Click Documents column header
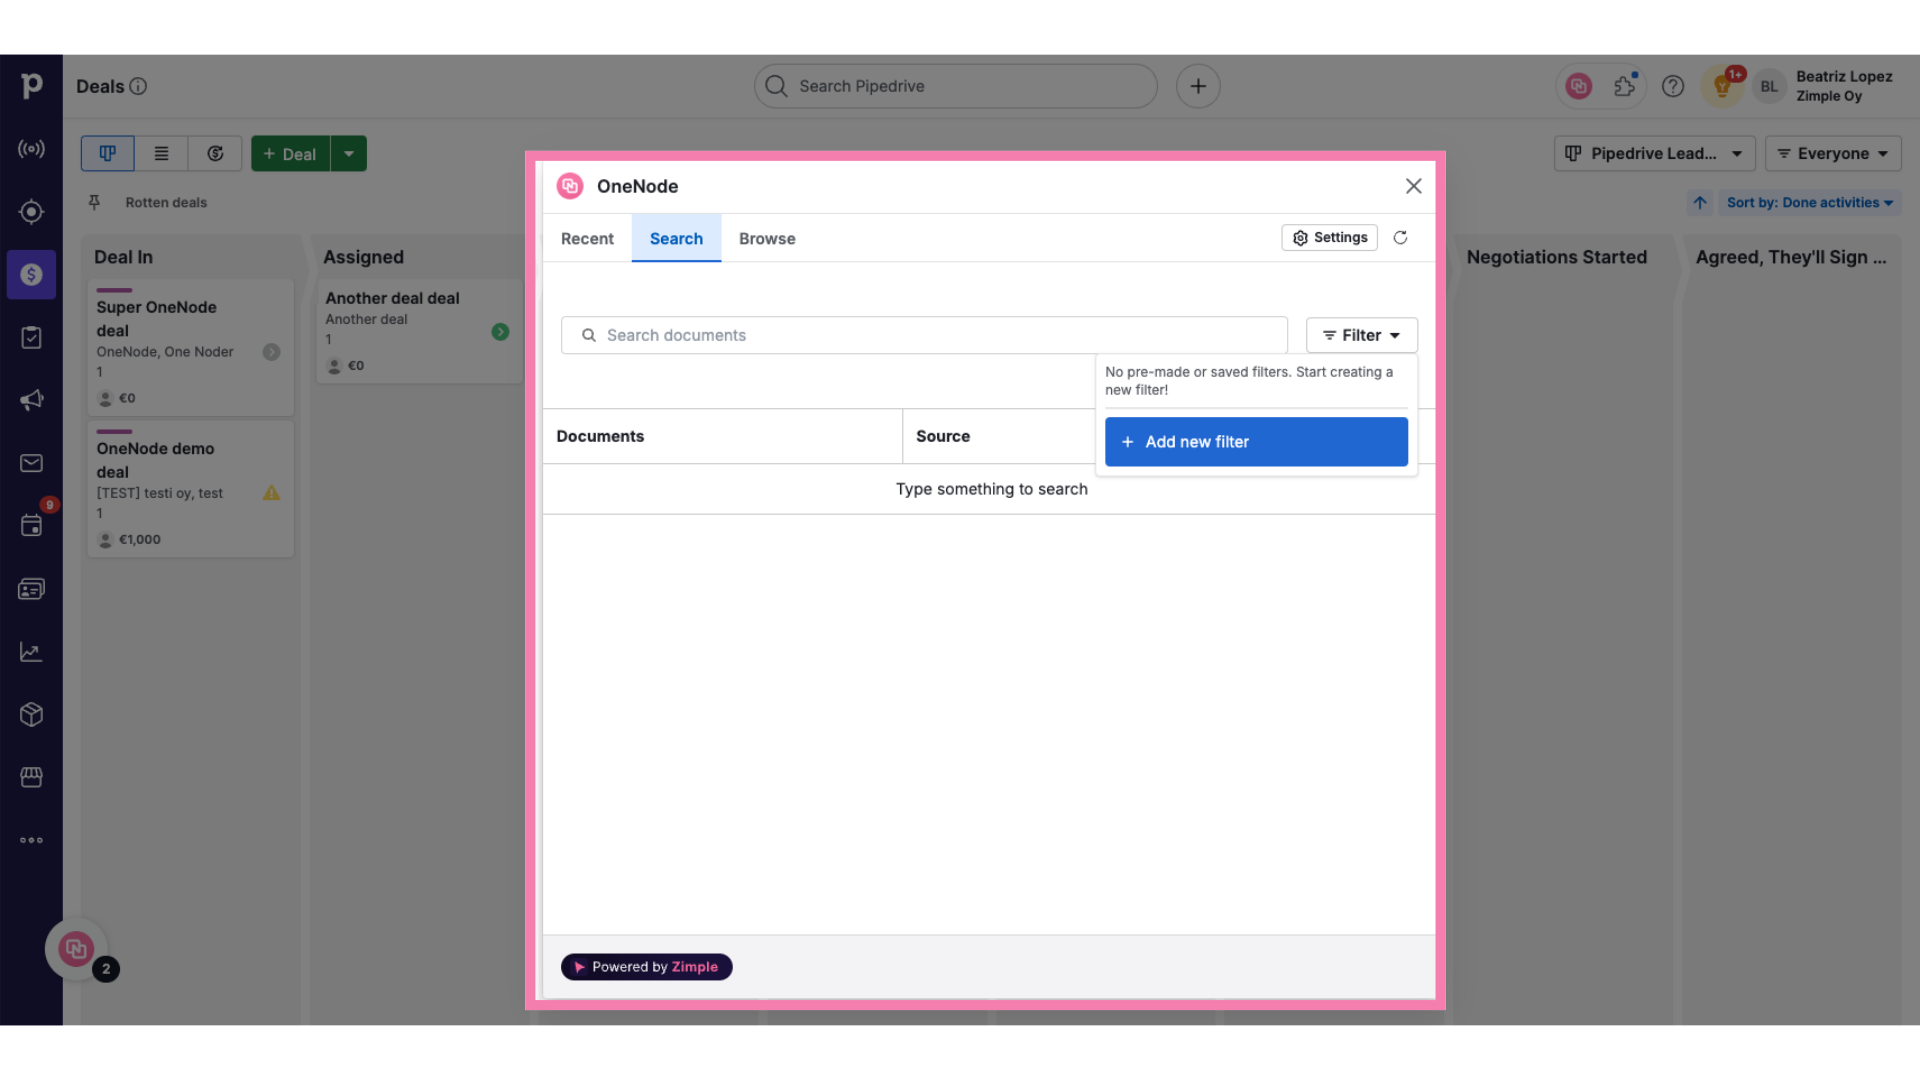 point(722,436)
